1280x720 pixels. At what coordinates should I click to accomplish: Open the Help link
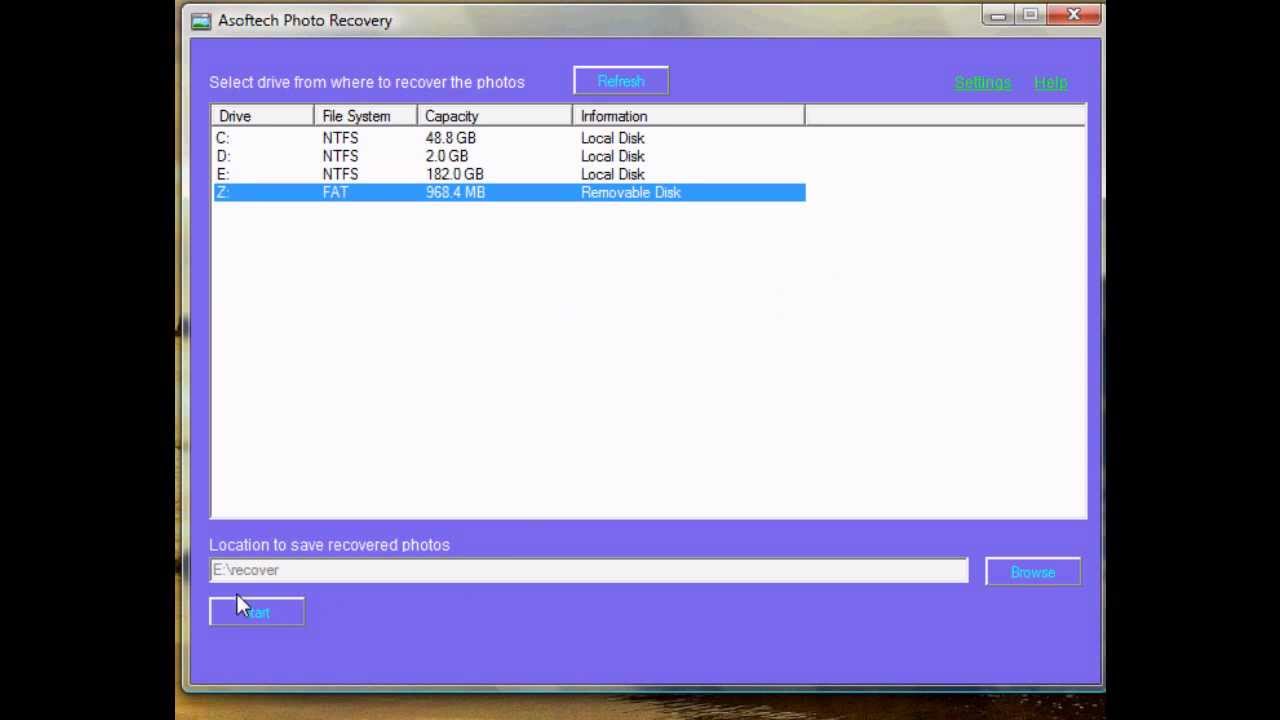[x=1050, y=82]
